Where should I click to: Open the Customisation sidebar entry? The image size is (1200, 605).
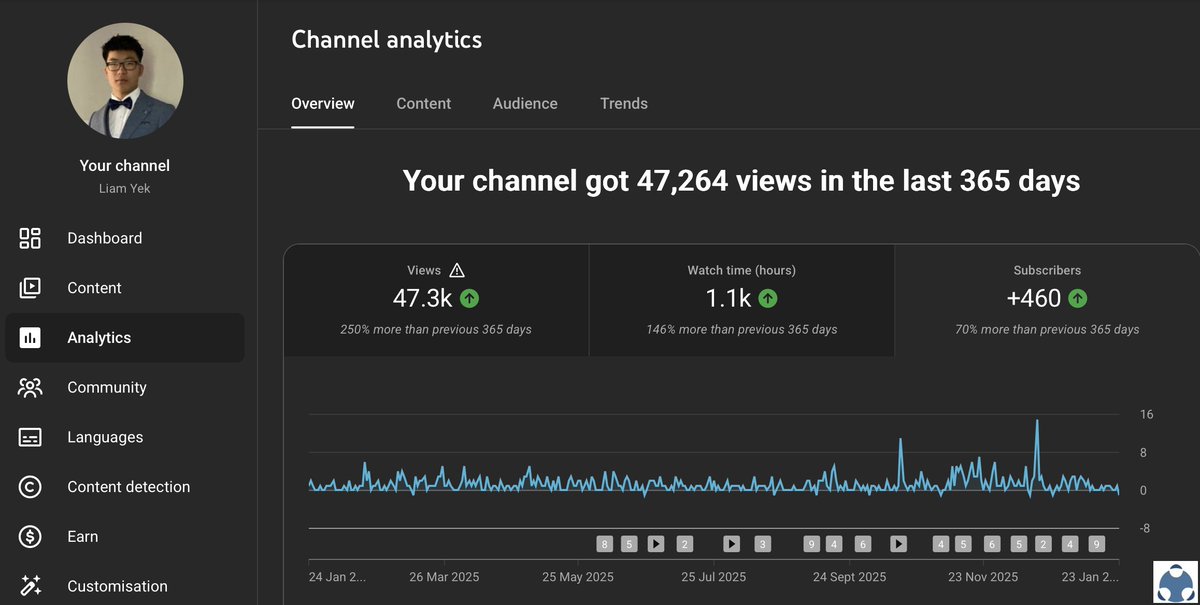[x=117, y=586]
